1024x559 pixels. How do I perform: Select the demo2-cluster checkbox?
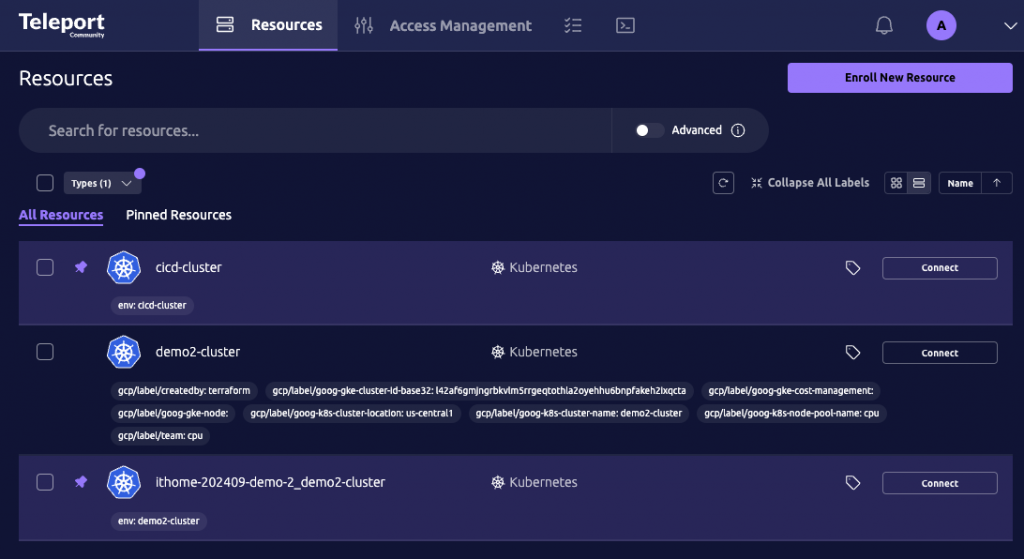point(45,352)
